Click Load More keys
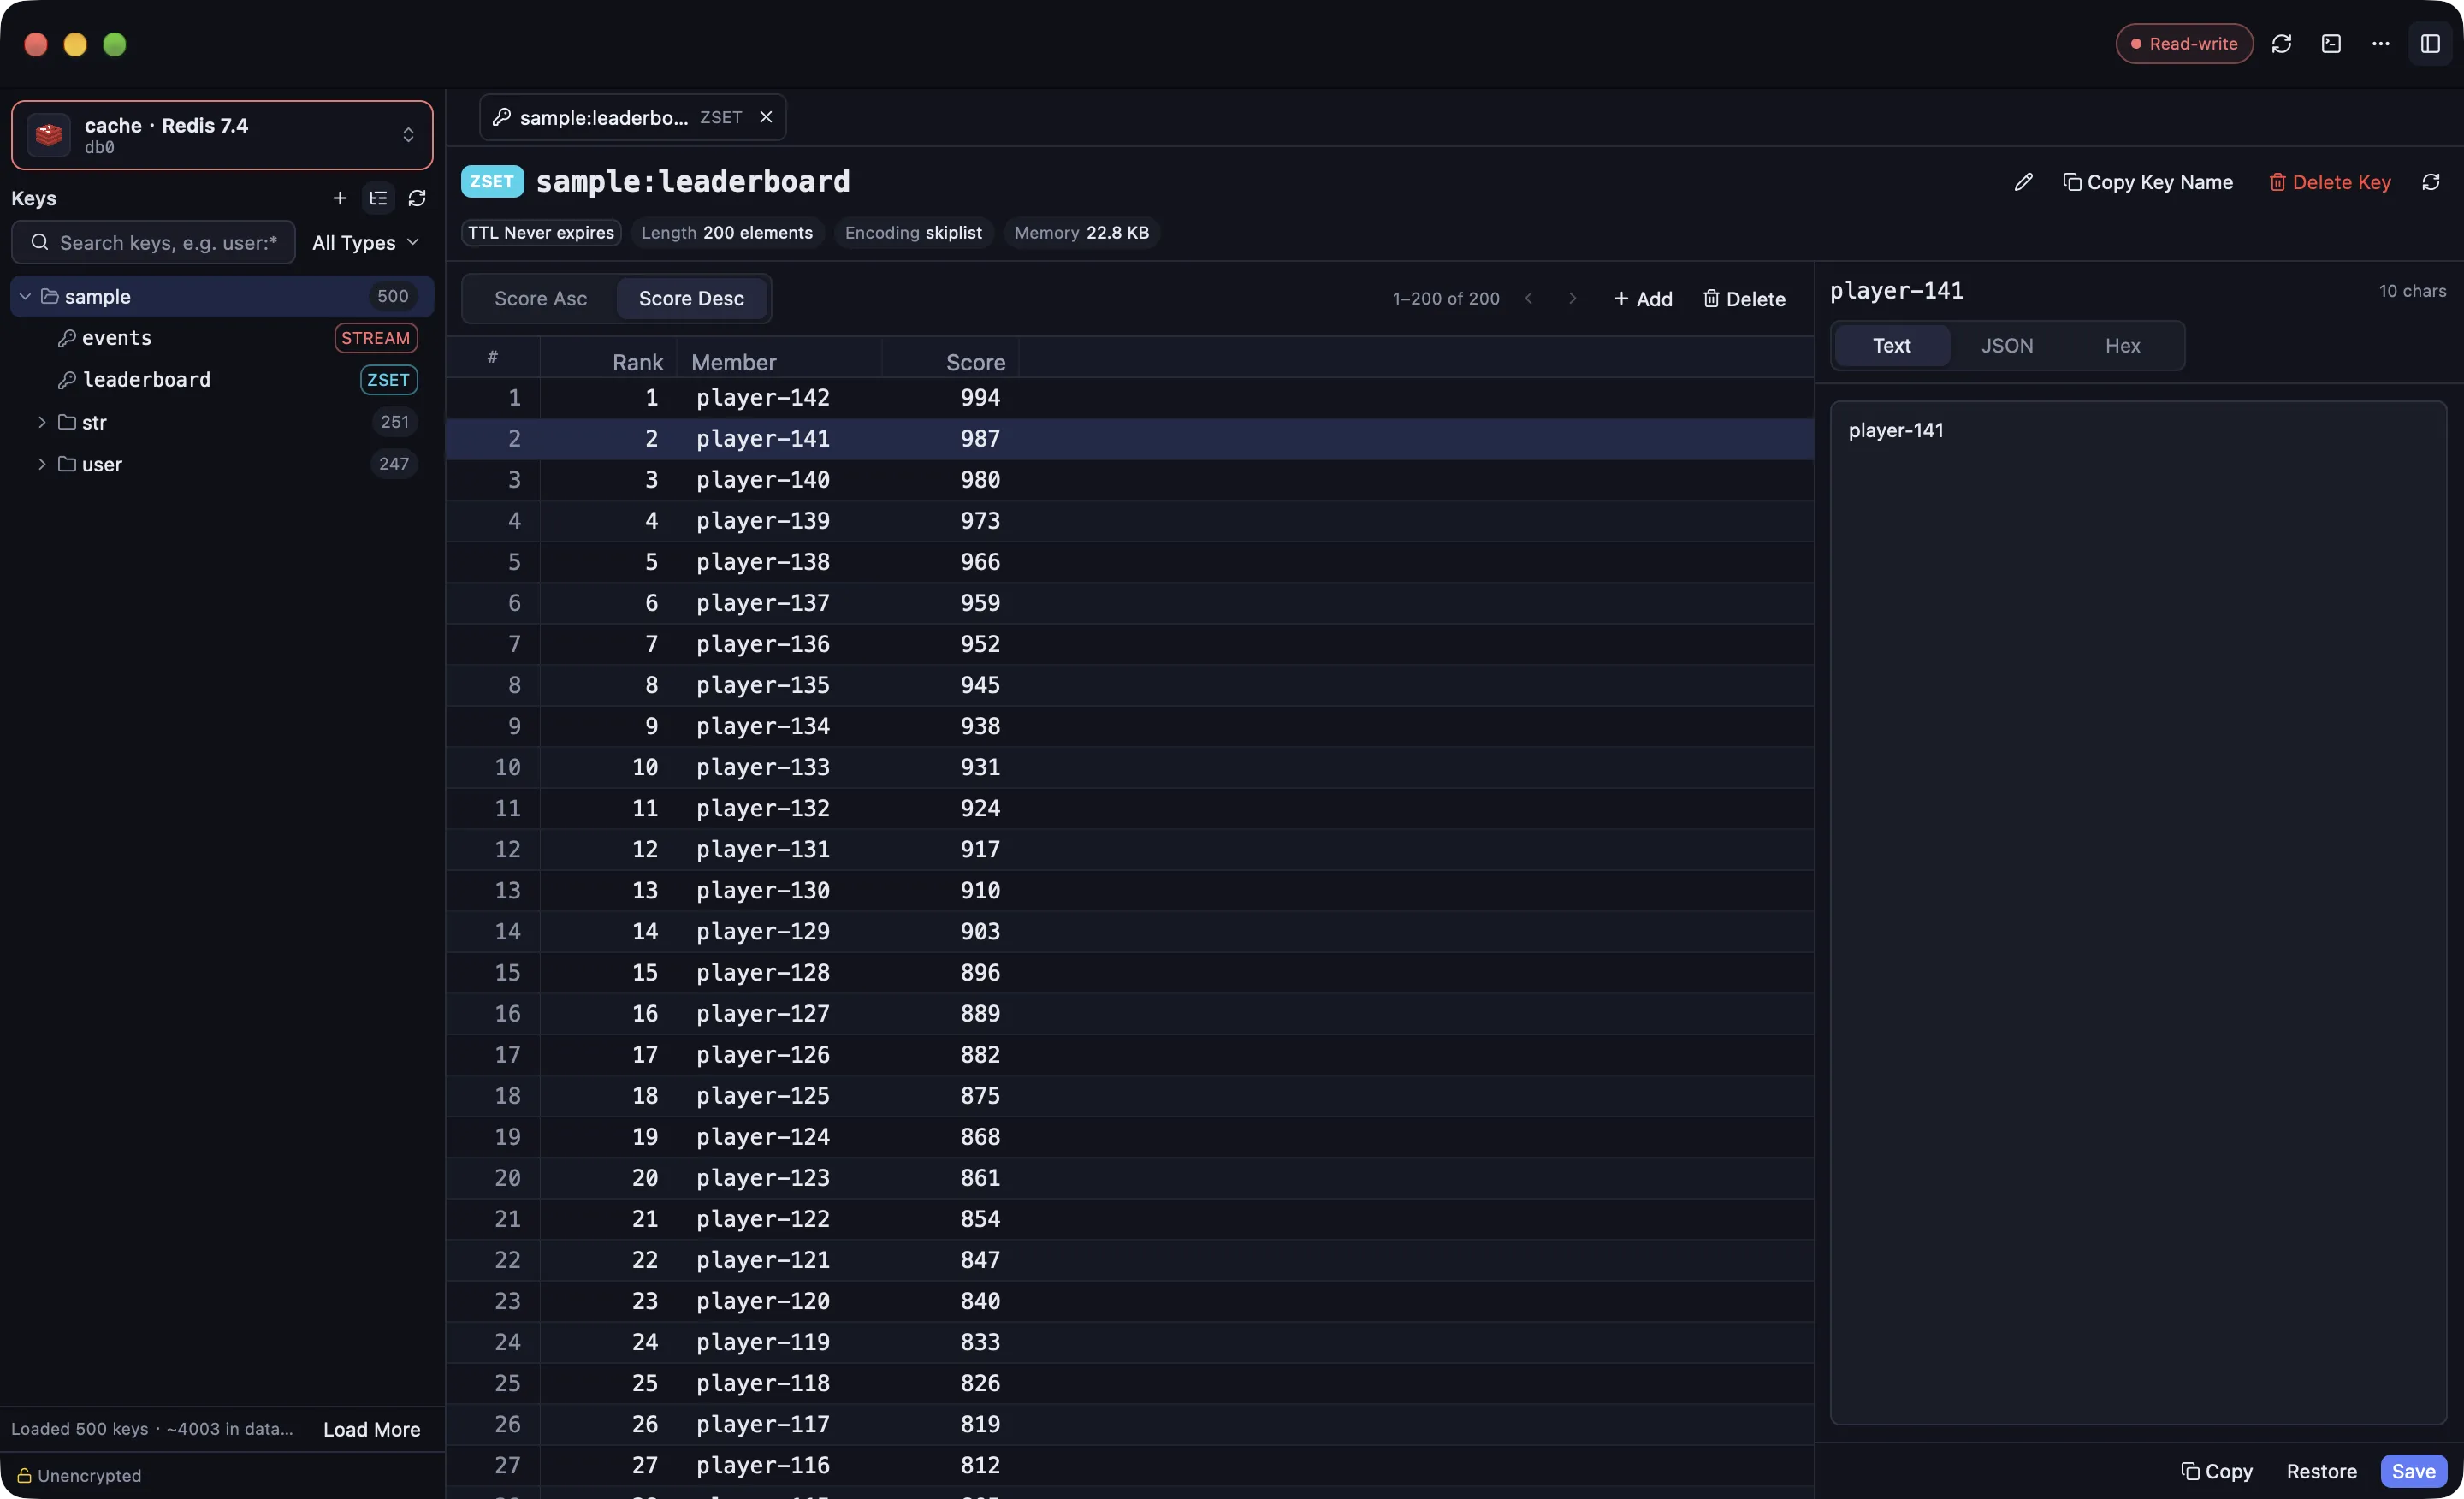Image resolution: width=2464 pixels, height=1499 pixels. tap(372, 1430)
